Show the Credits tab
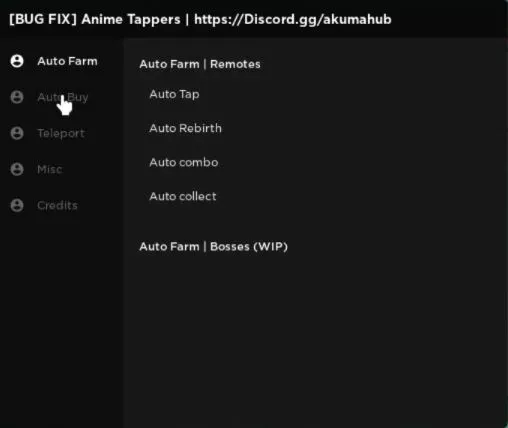Viewport: 508px width, 428px height. coord(57,205)
